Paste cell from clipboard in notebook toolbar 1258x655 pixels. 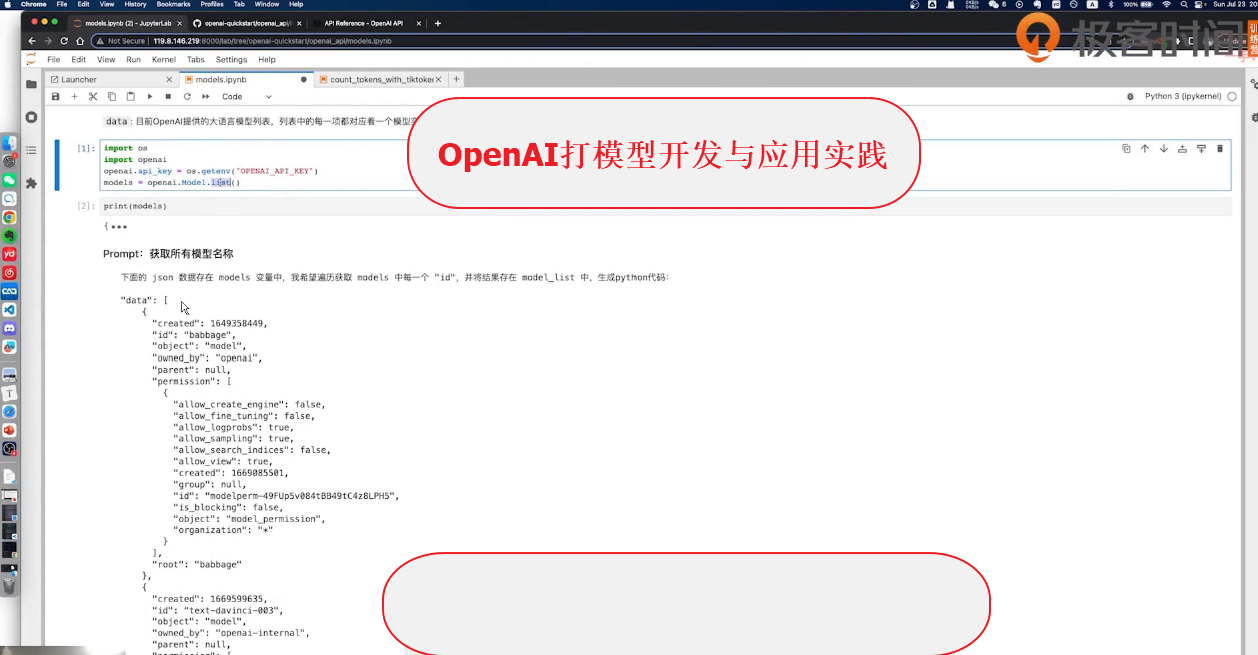click(x=130, y=97)
